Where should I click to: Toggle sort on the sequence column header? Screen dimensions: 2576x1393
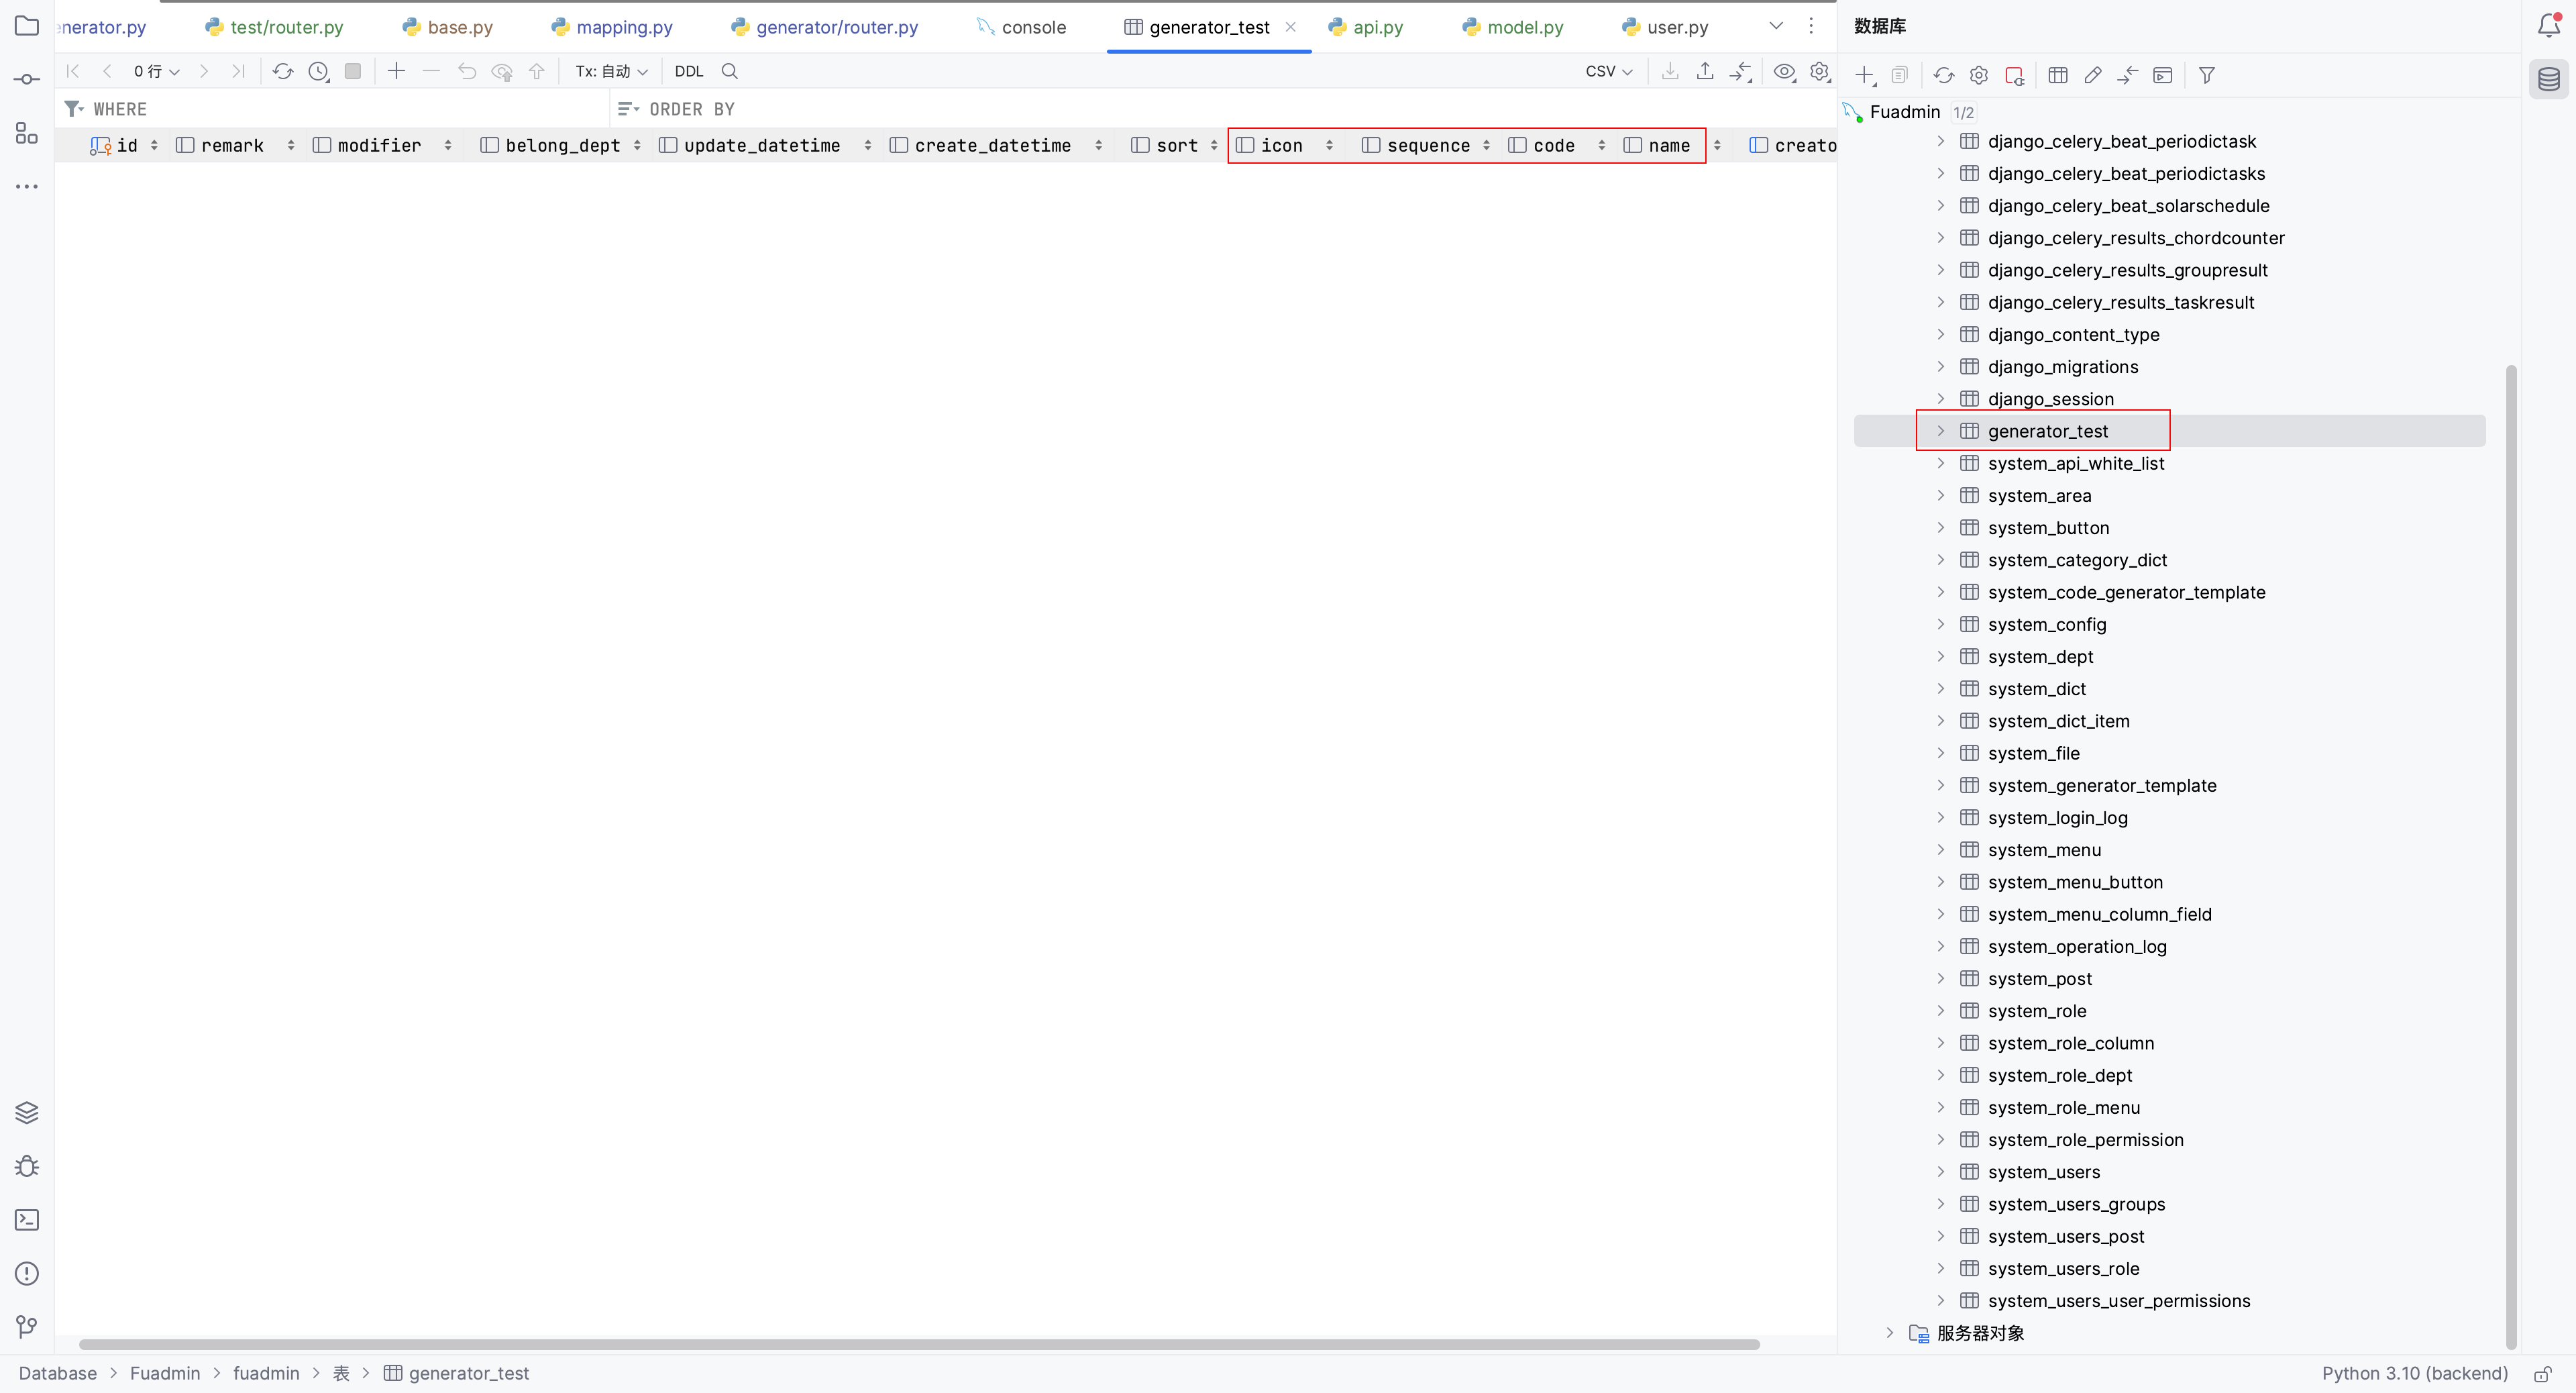[x=1487, y=146]
